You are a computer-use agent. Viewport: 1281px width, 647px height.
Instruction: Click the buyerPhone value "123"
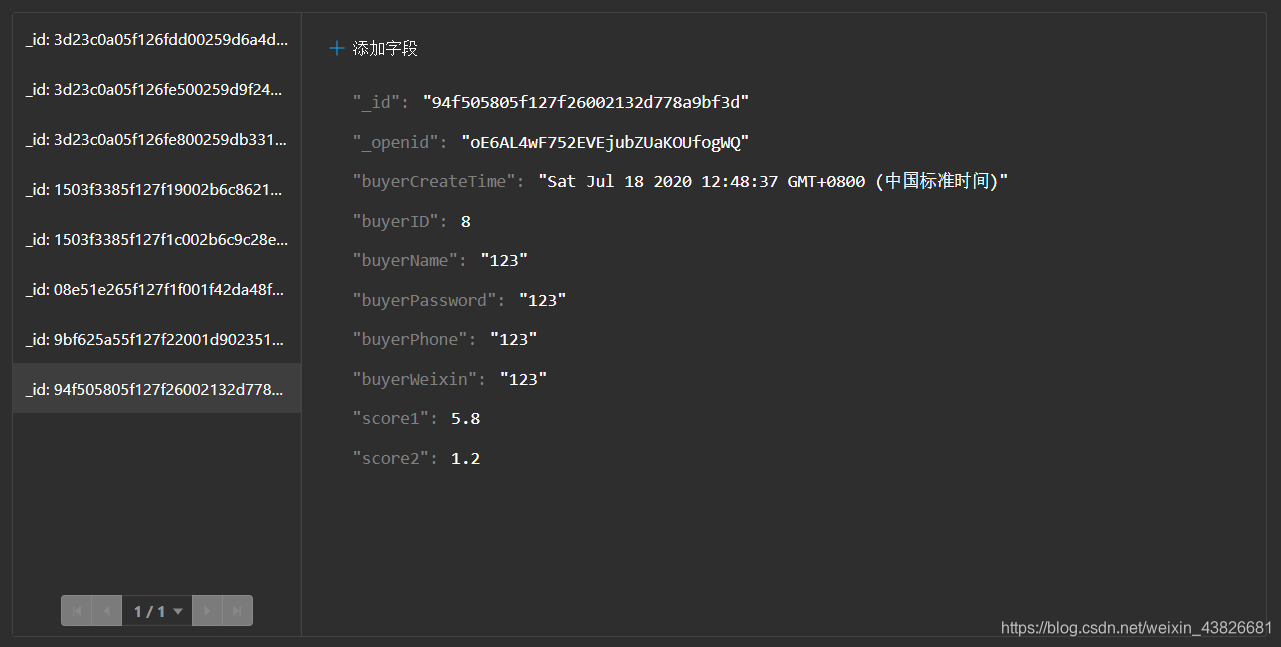tap(514, 339)
